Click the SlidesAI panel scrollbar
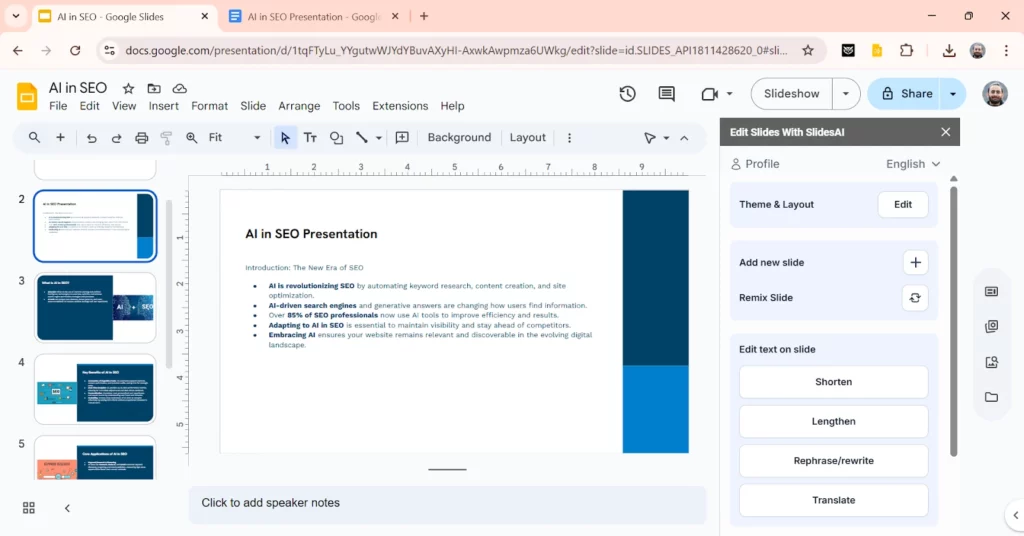The width and height of the screenshot is (1024, 536). point(953,320)
